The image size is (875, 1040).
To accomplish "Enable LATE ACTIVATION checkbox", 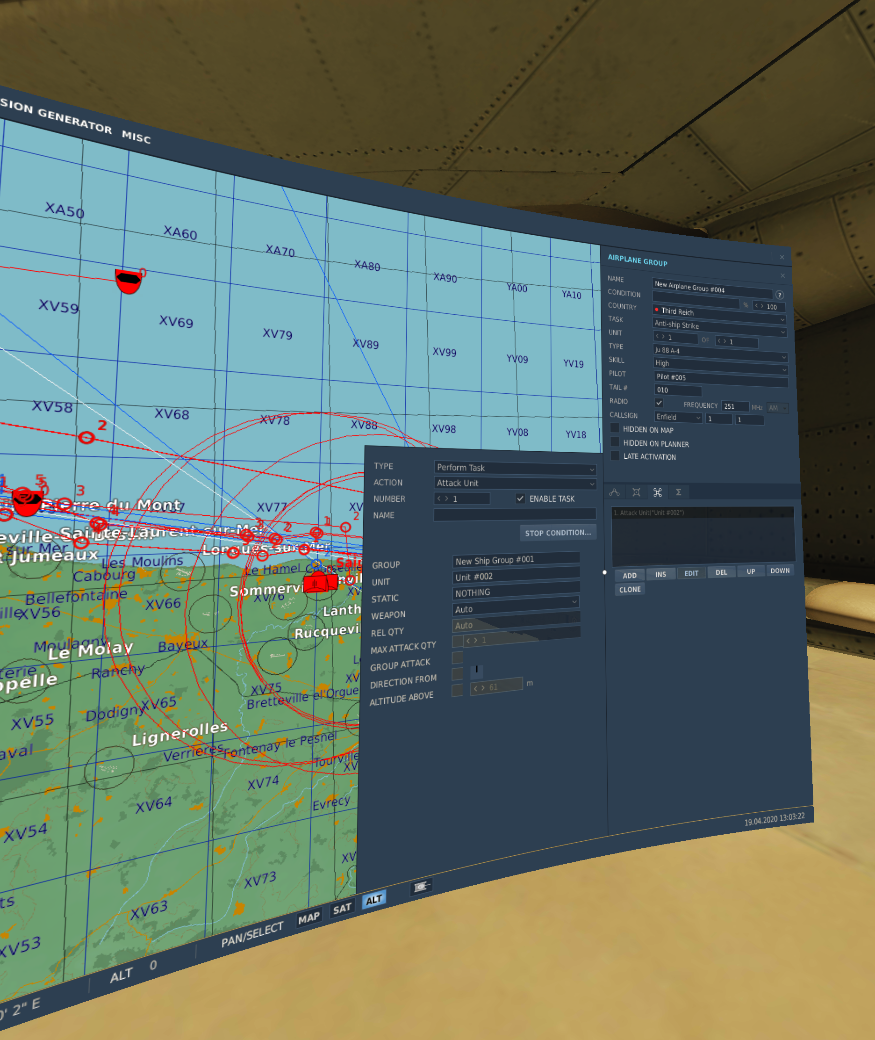I will [x=615, y=456].
